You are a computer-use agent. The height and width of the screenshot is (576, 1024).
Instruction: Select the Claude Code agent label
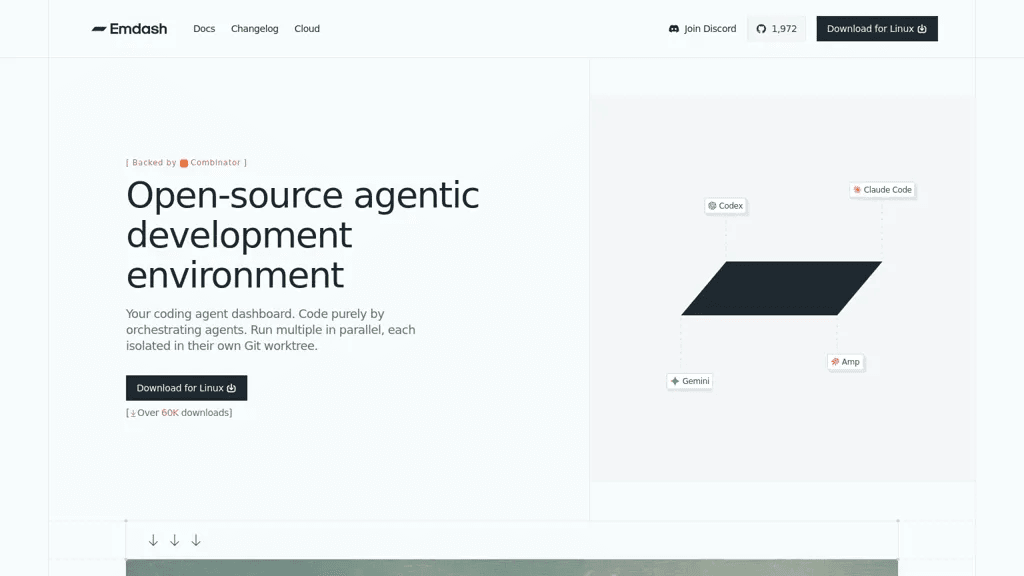point(882,190)
